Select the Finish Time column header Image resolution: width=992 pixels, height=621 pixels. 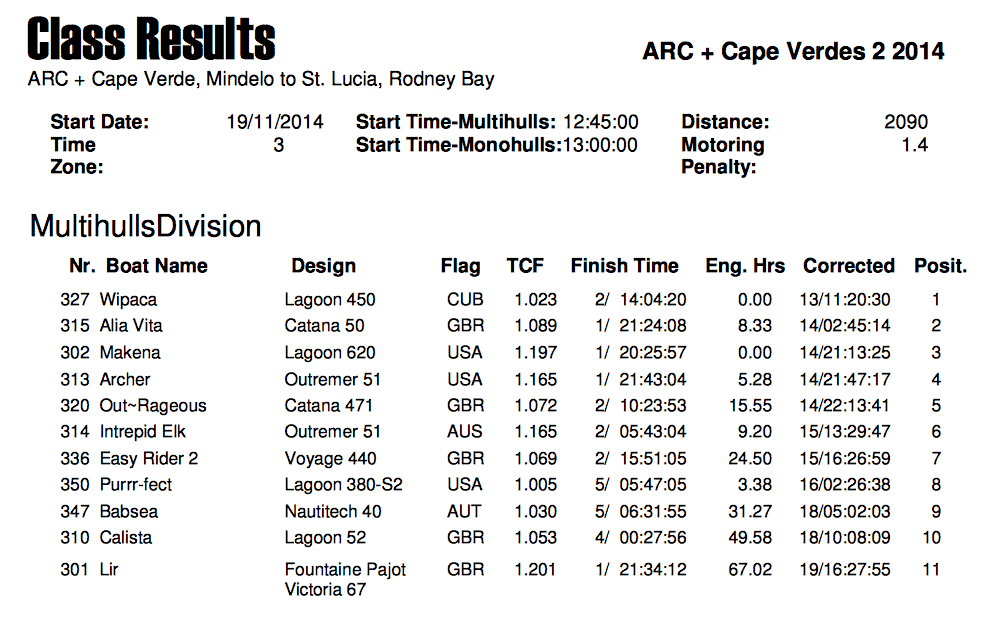(624, 266)
